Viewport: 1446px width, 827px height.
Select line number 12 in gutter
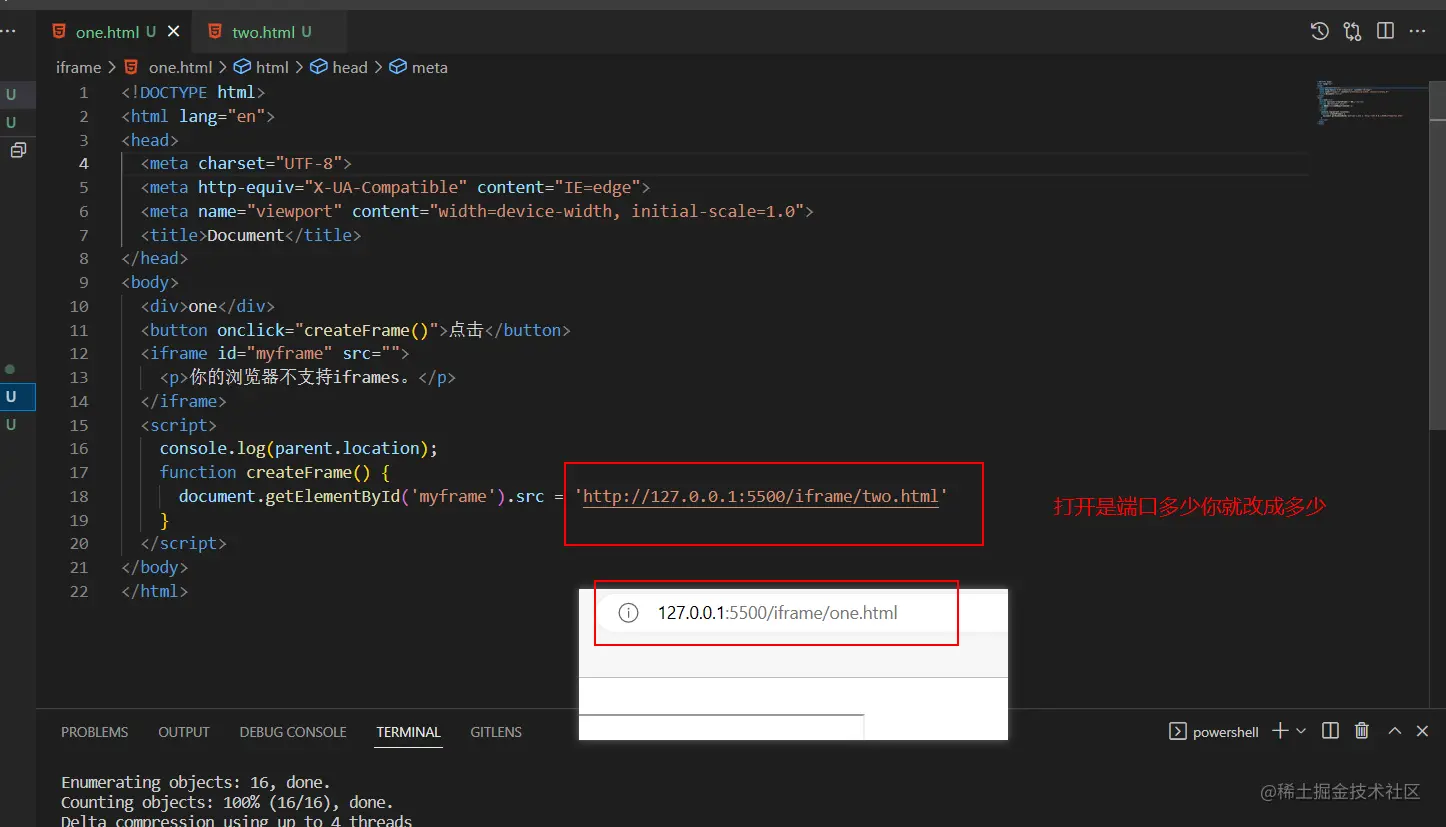click(79, 353)
